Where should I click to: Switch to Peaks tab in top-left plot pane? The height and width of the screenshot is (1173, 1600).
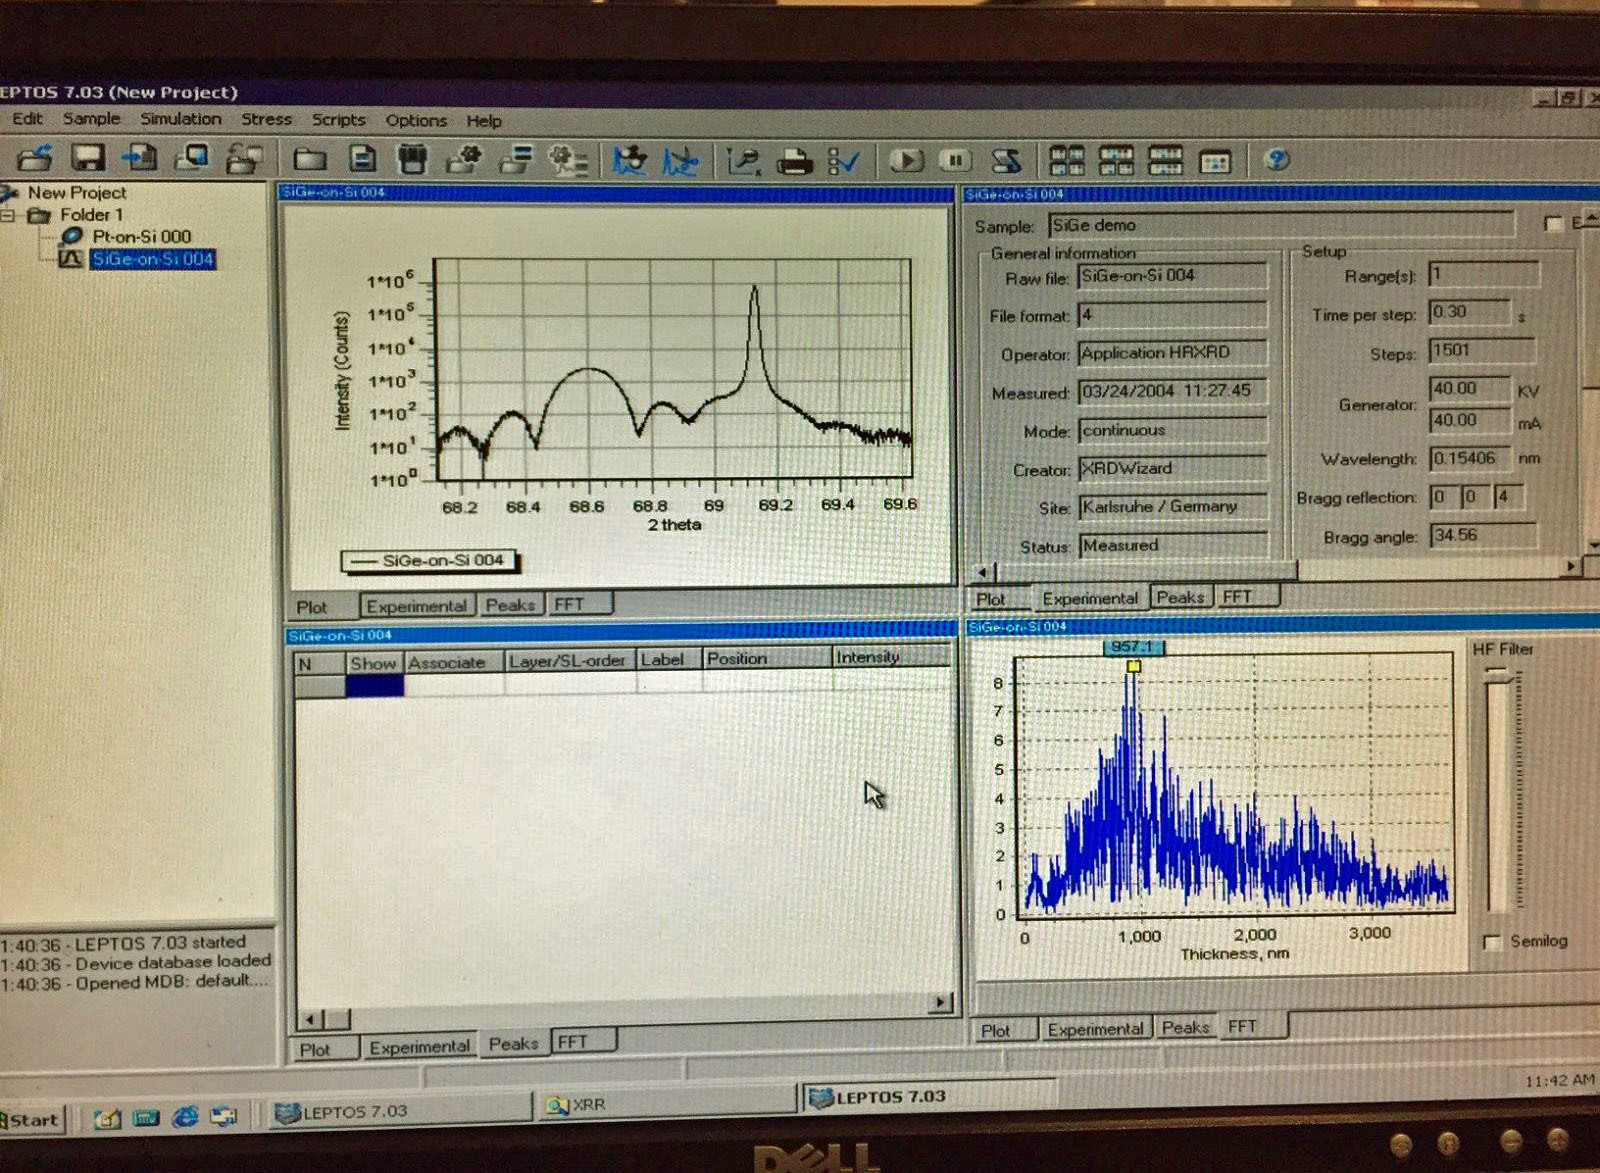510,605
